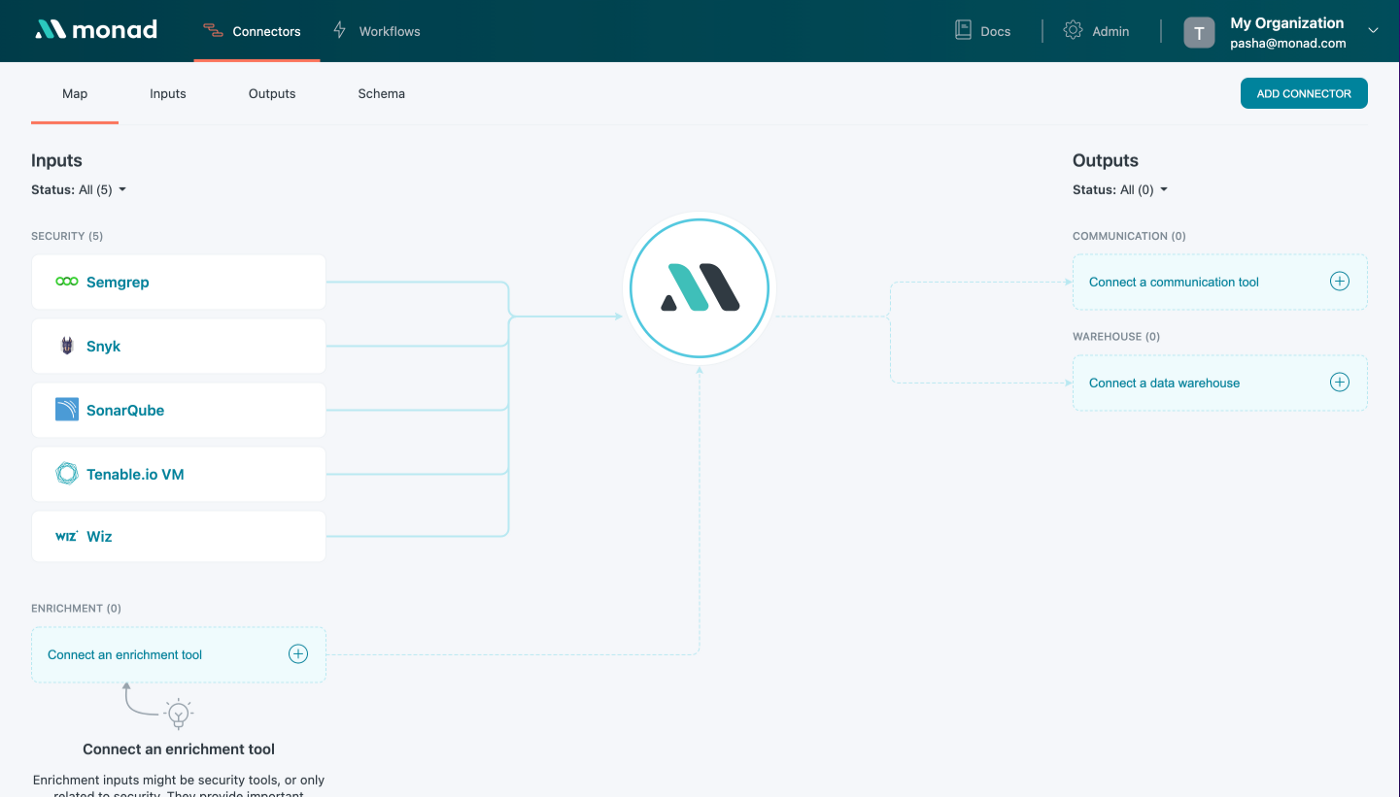Screen dimensions: 1400x797
Task: Click plus icon for data warehouse
Action: (x=1339, y=382)
